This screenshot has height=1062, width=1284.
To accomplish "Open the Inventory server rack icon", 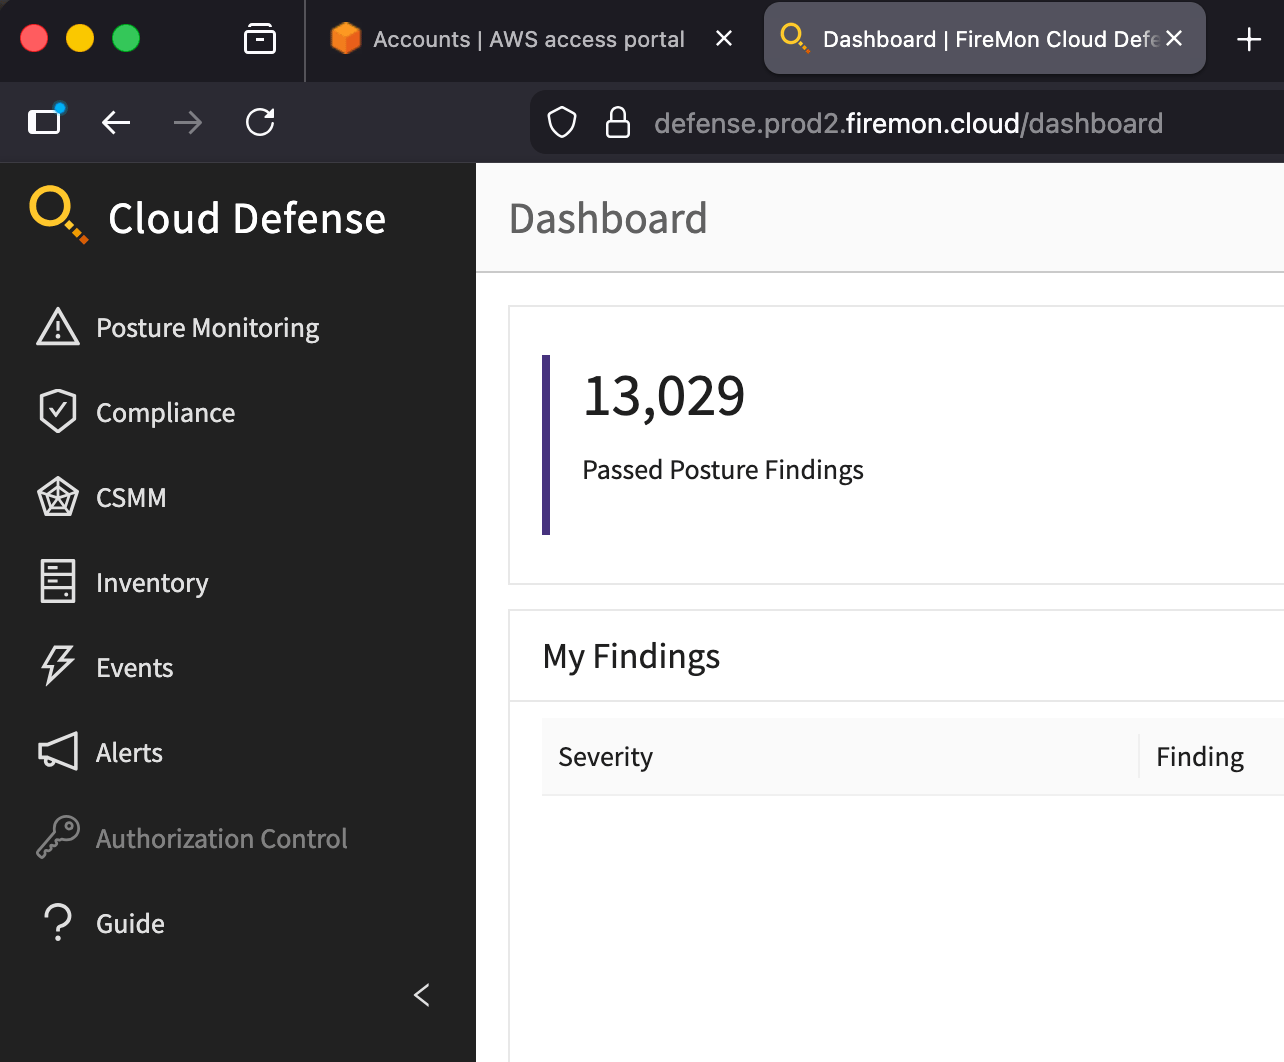I will [58, 582].
